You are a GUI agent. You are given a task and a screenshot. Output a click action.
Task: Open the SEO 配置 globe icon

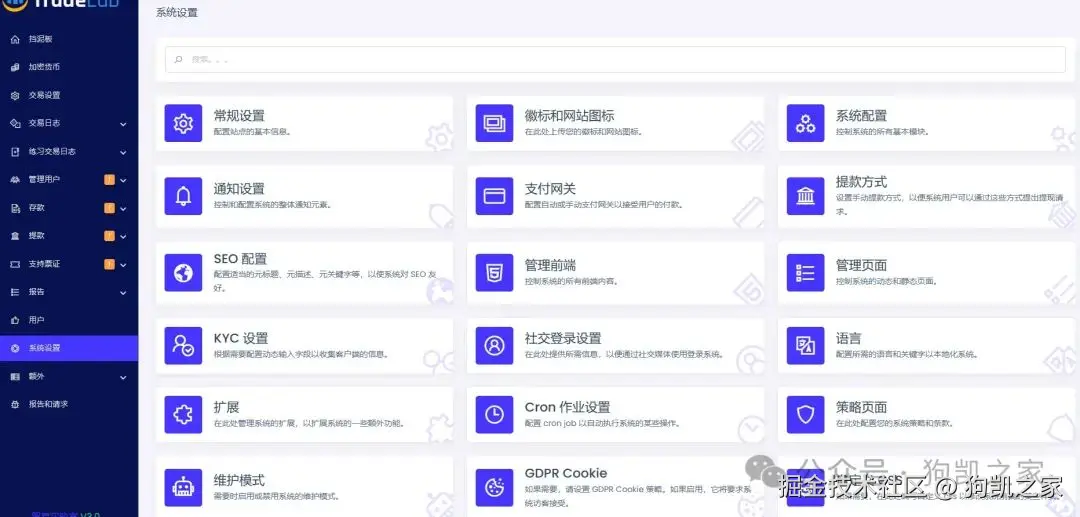point(183,273)
